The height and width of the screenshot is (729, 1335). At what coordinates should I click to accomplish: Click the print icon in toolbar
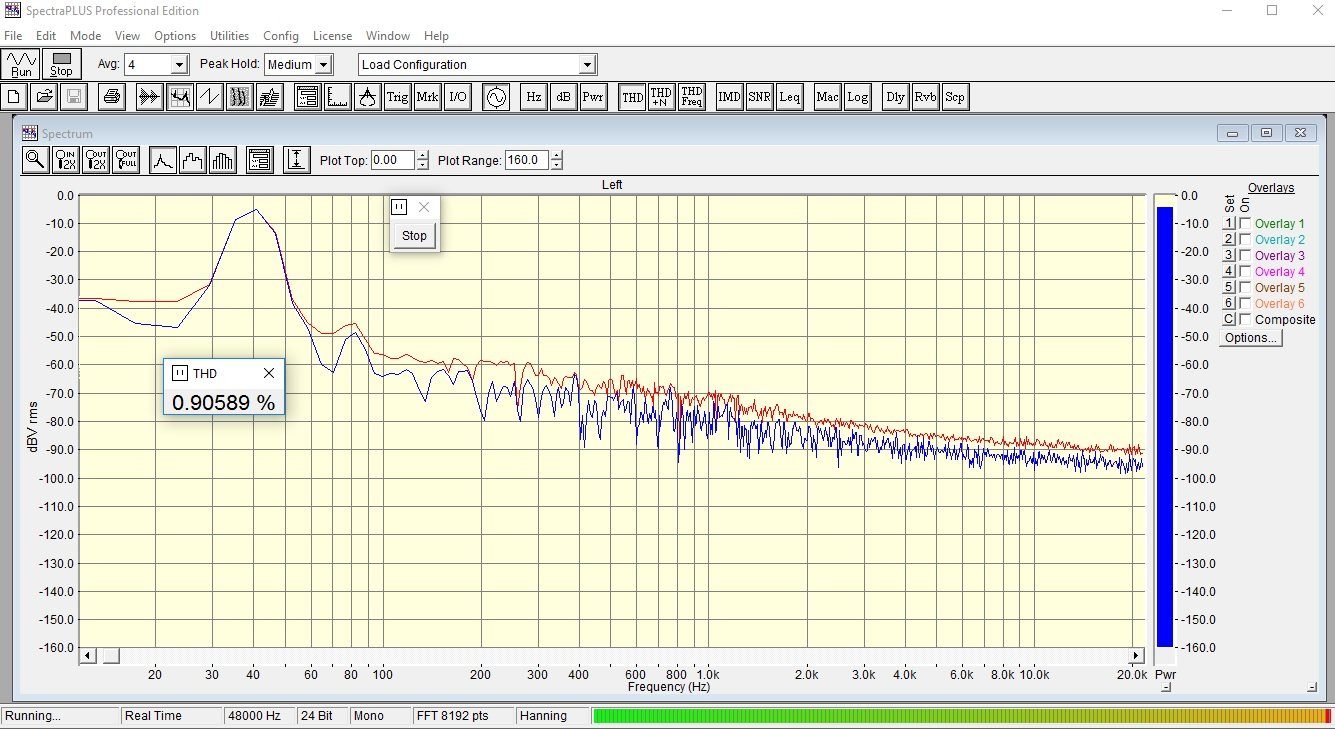[112, 97]
